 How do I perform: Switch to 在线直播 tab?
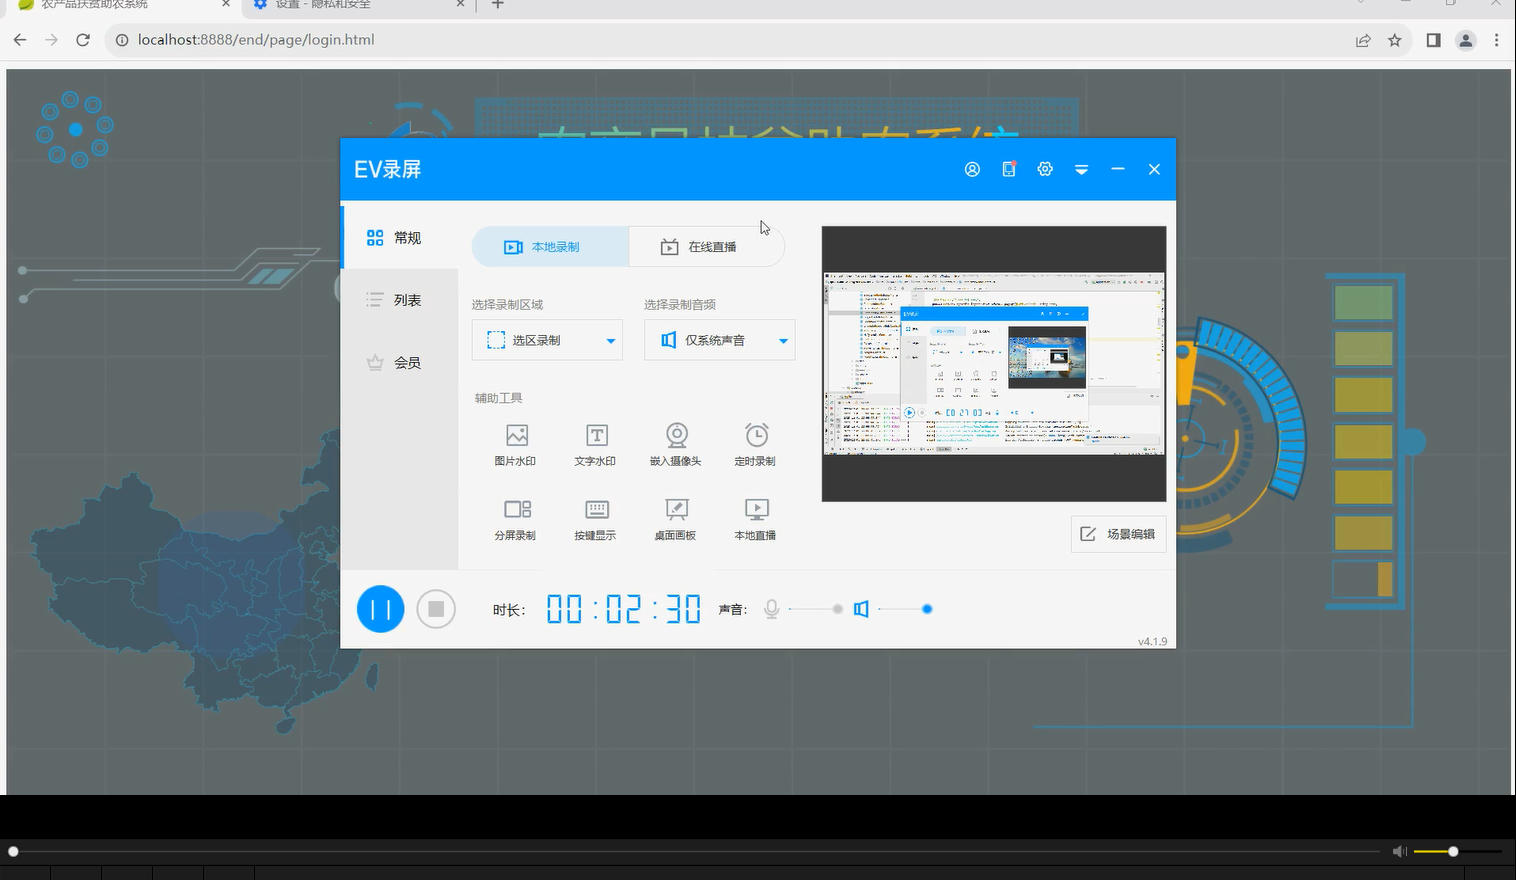706,247
